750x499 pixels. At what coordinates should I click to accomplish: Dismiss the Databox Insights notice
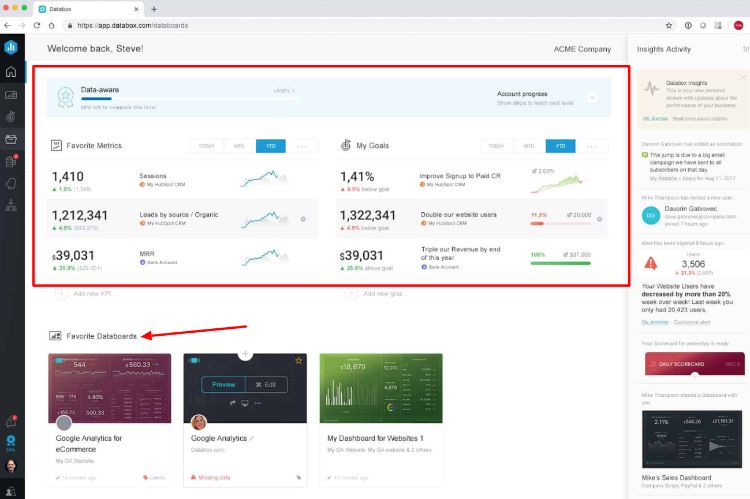[x=655, y=118]
